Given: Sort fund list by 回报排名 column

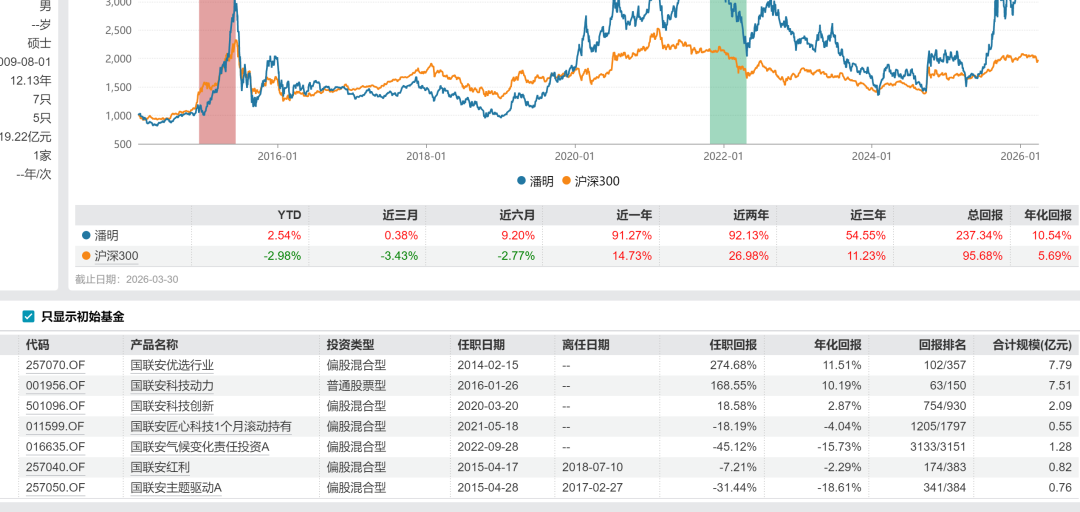Looking at the screenshot, I should click(942, 344).
